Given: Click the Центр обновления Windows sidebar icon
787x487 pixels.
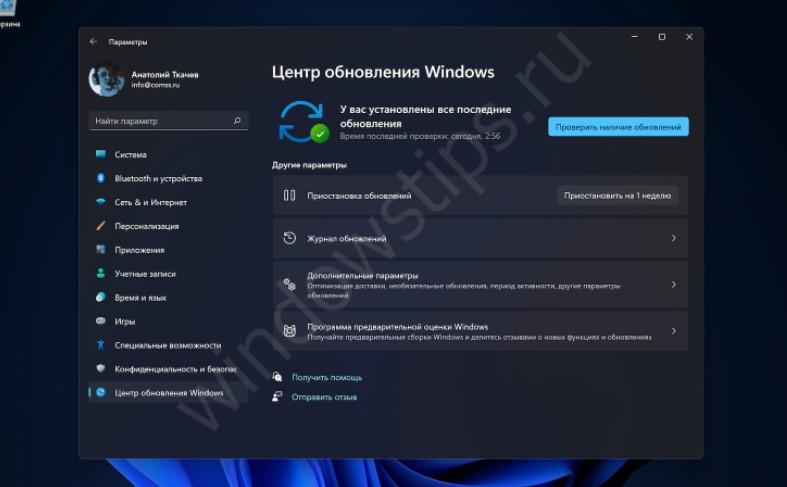Looking at the screenshot, I should (100, 392).
